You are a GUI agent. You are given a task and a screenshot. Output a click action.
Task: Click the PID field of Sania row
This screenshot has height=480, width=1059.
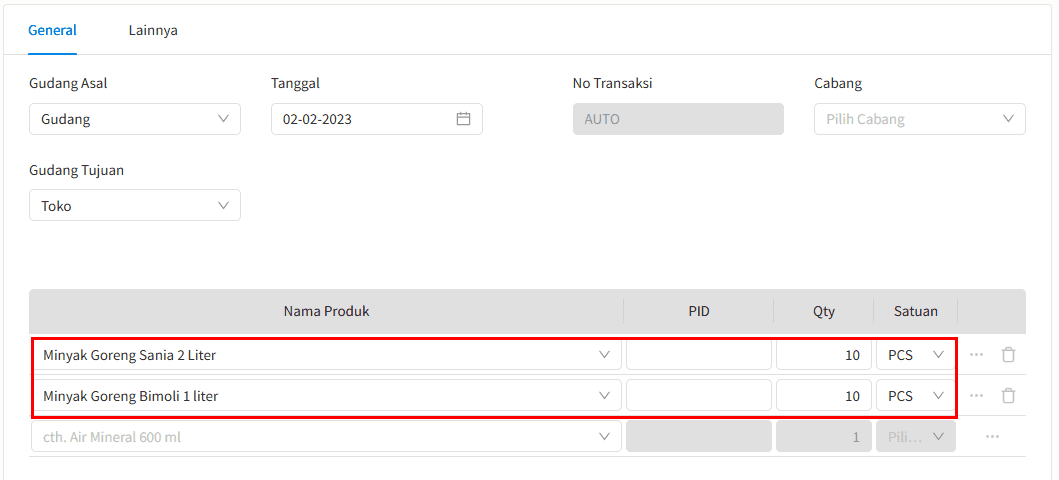[698, 355]
